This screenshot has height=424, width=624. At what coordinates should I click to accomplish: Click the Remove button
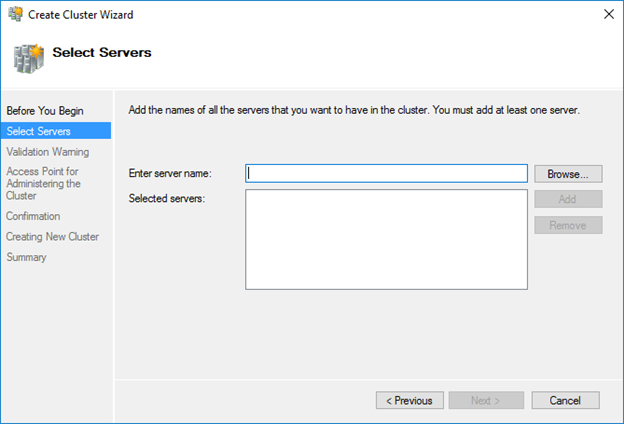point(568,225)
